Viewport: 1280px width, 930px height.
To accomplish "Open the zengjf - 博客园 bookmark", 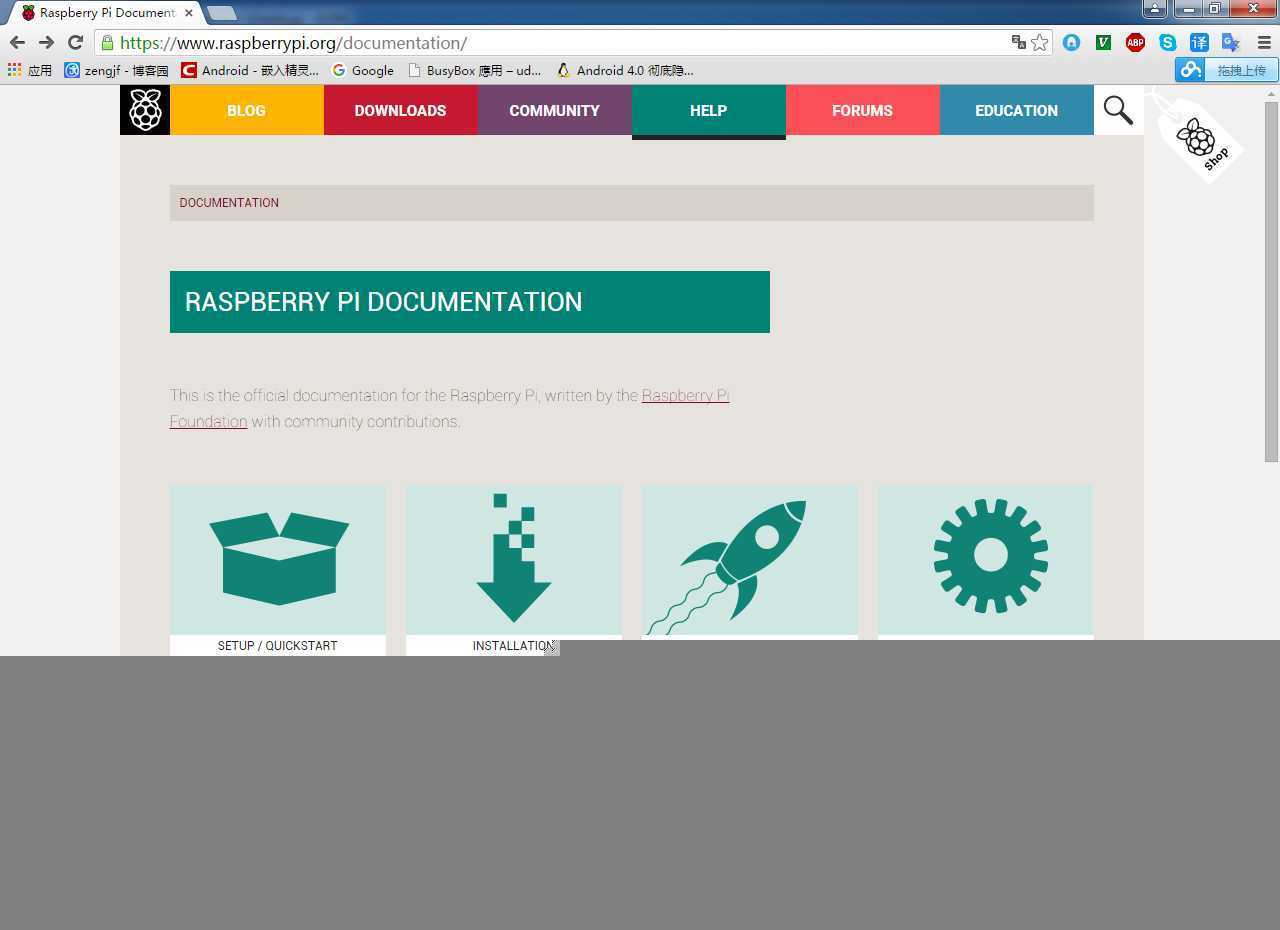I will click(x=116, y=70).
